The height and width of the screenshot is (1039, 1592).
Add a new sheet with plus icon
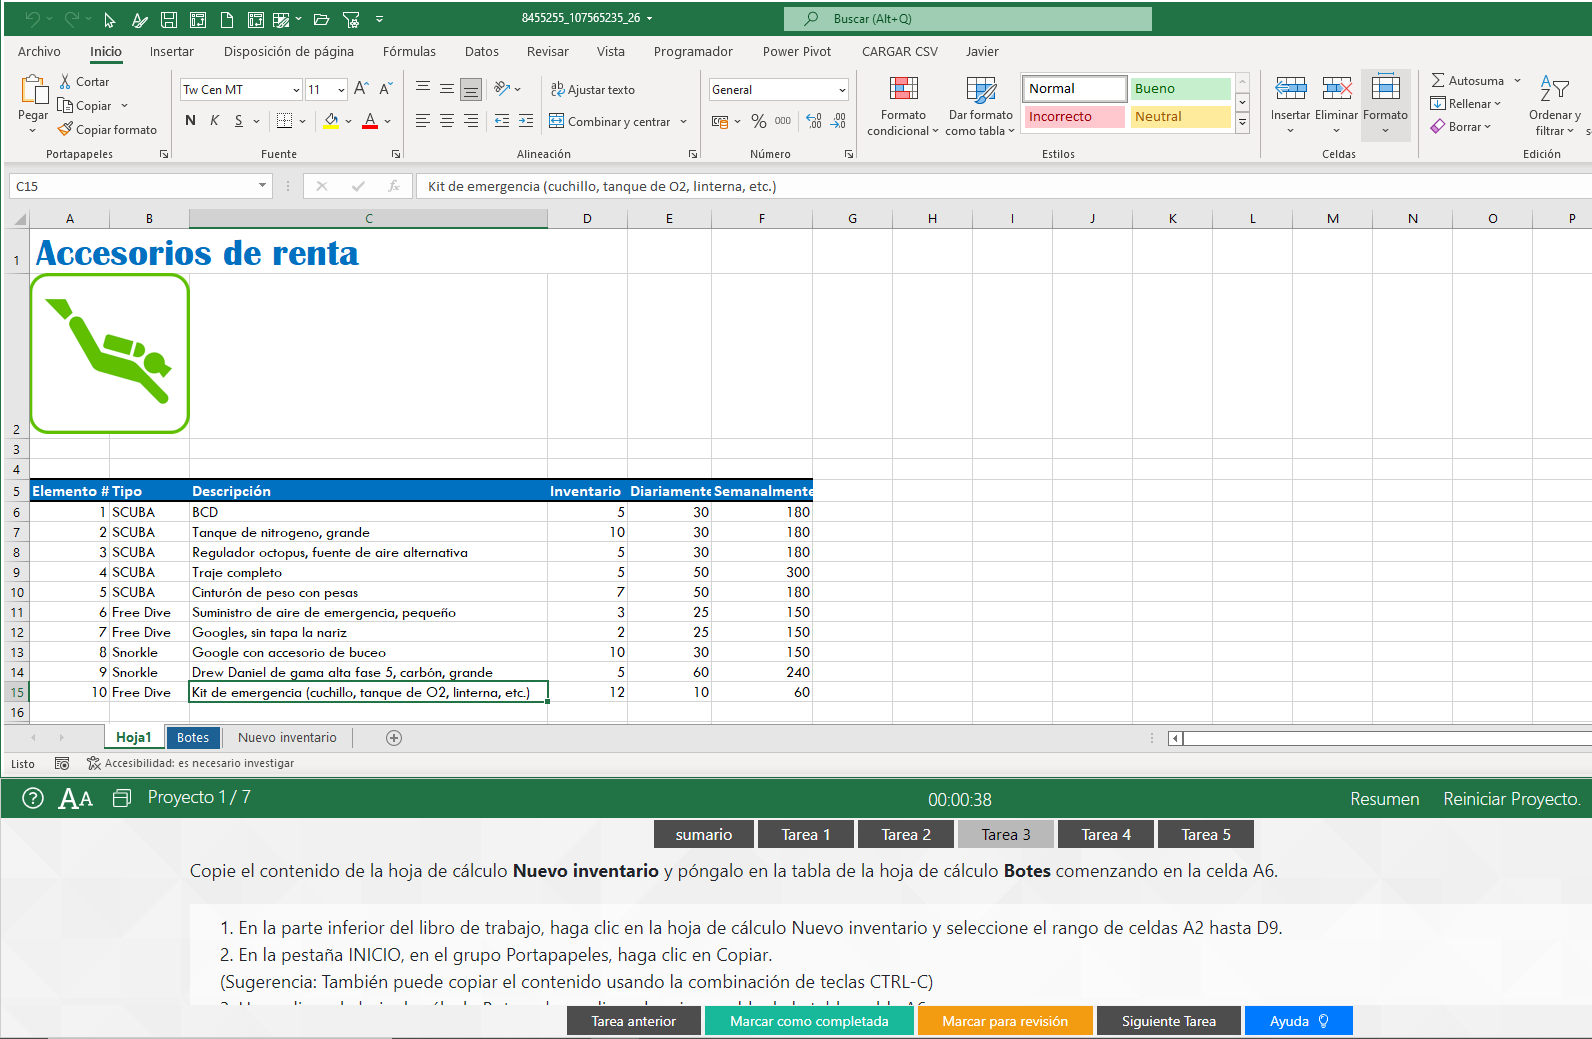point(394,738)
